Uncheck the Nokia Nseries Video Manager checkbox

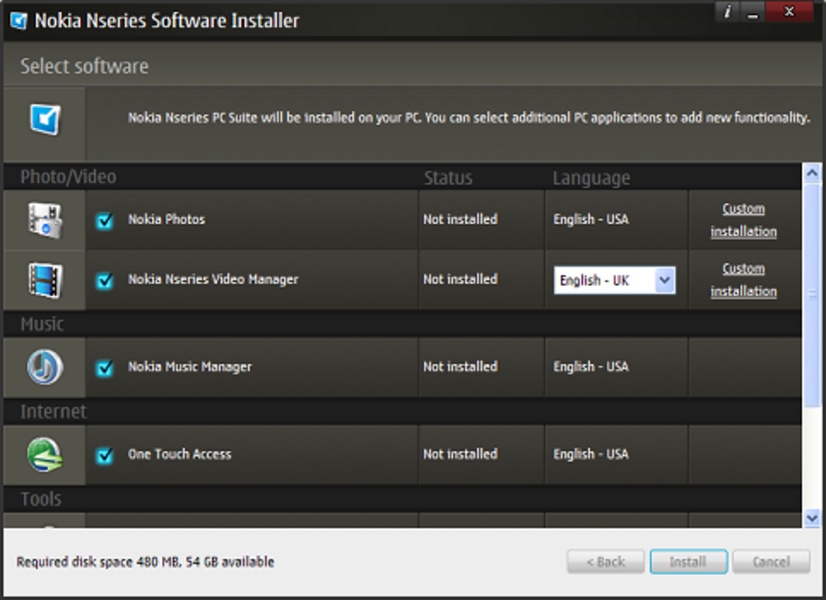pyautogui.click(x=105, y=281)
